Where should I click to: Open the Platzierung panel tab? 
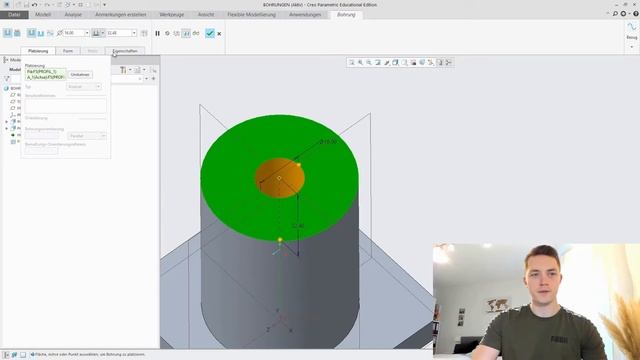point(38,51)
